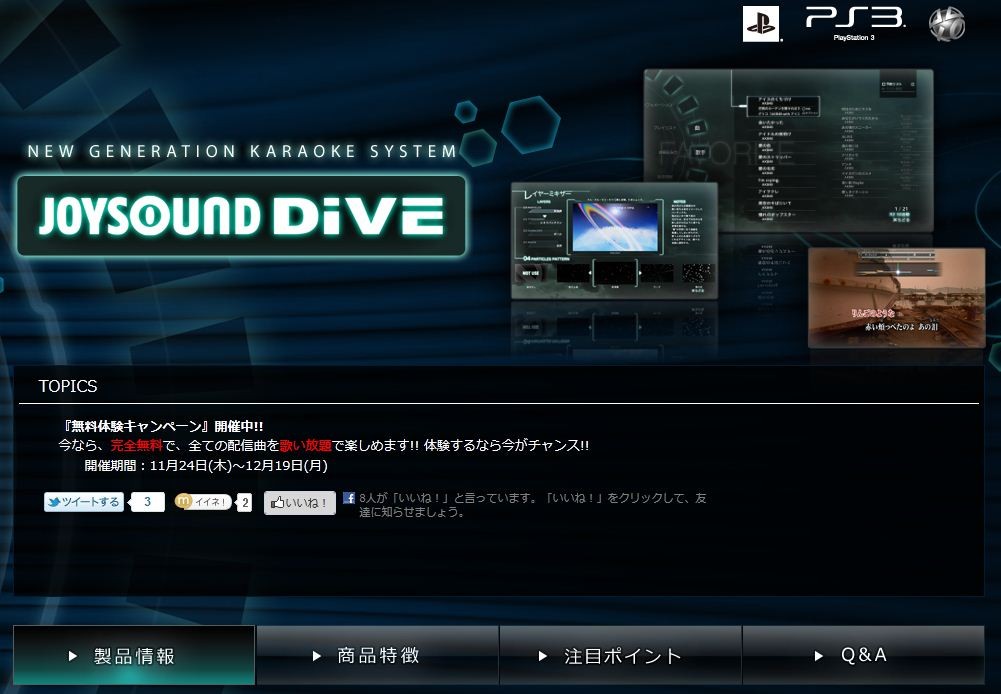
Task: Click the red 歌い放題 text
Action: pyautogui.click(x=306, y=445)
